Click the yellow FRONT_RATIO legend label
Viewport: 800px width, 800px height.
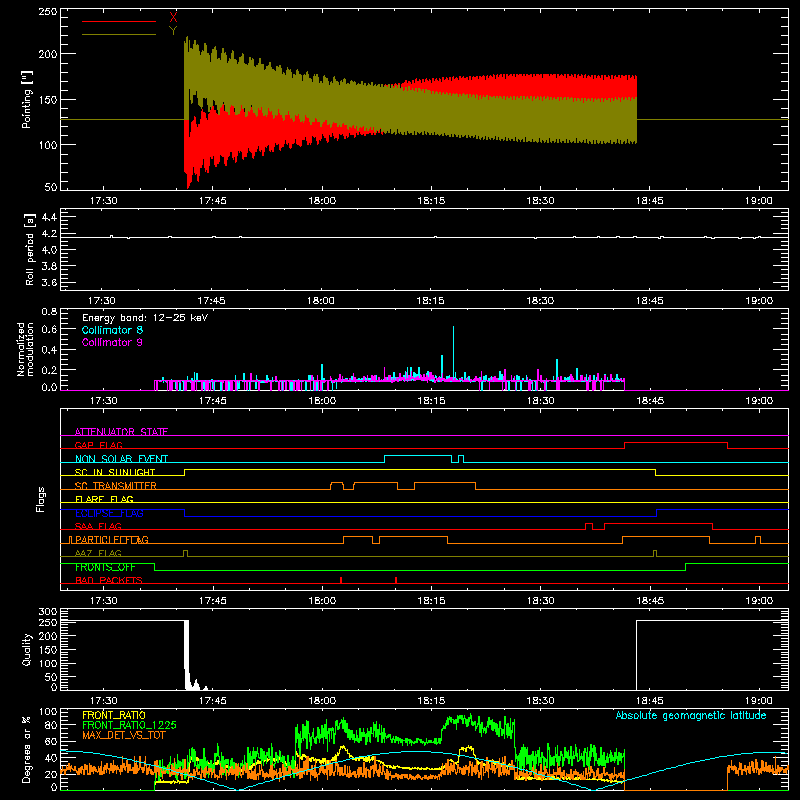[x=114, y=715]
